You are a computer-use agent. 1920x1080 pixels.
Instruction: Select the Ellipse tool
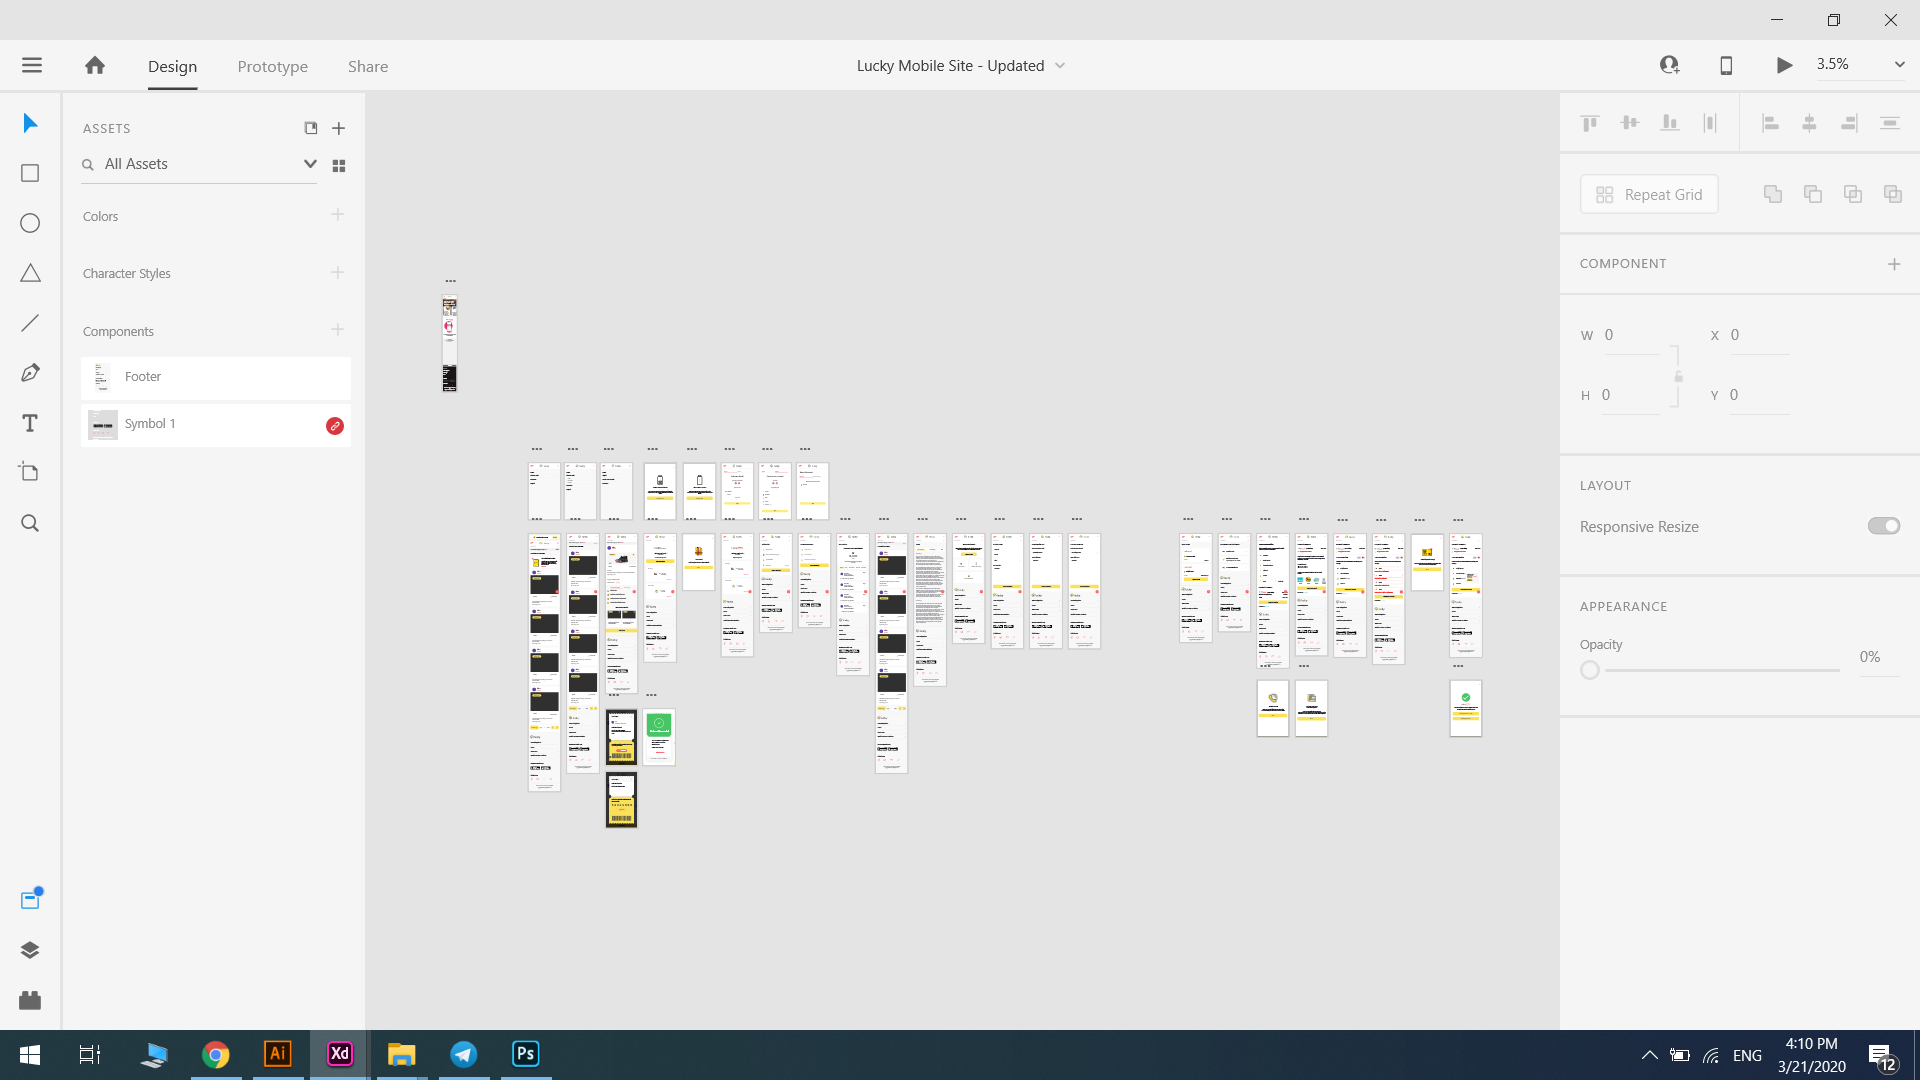30,223
